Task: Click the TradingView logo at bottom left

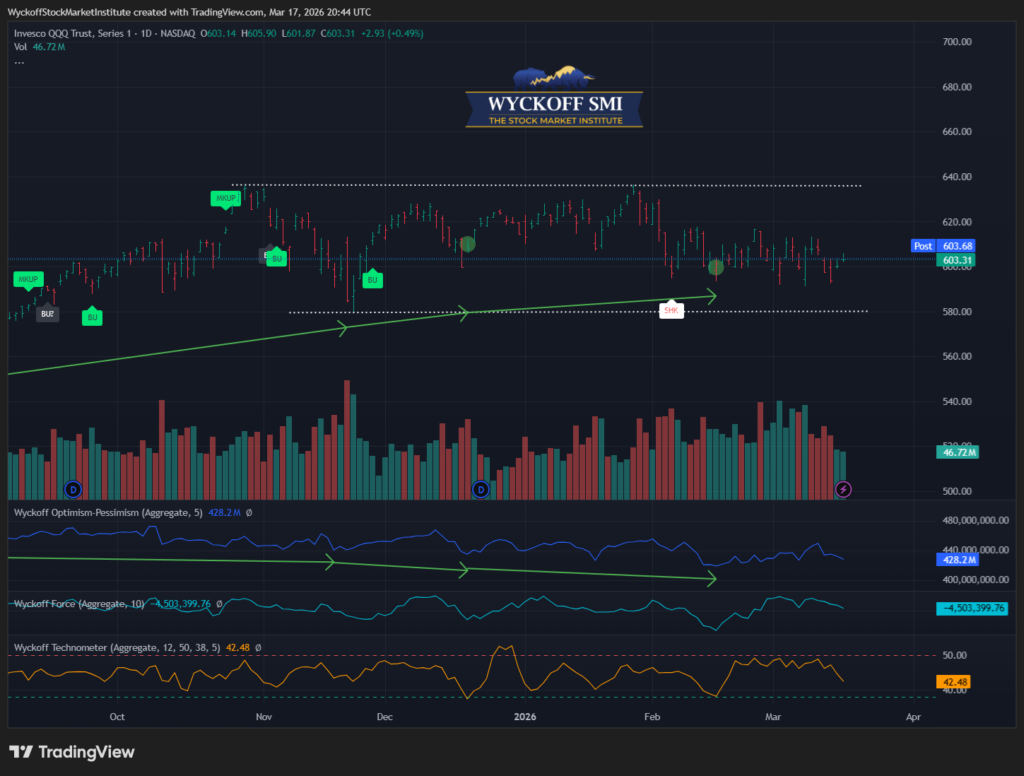Action: tap(72, 752)
